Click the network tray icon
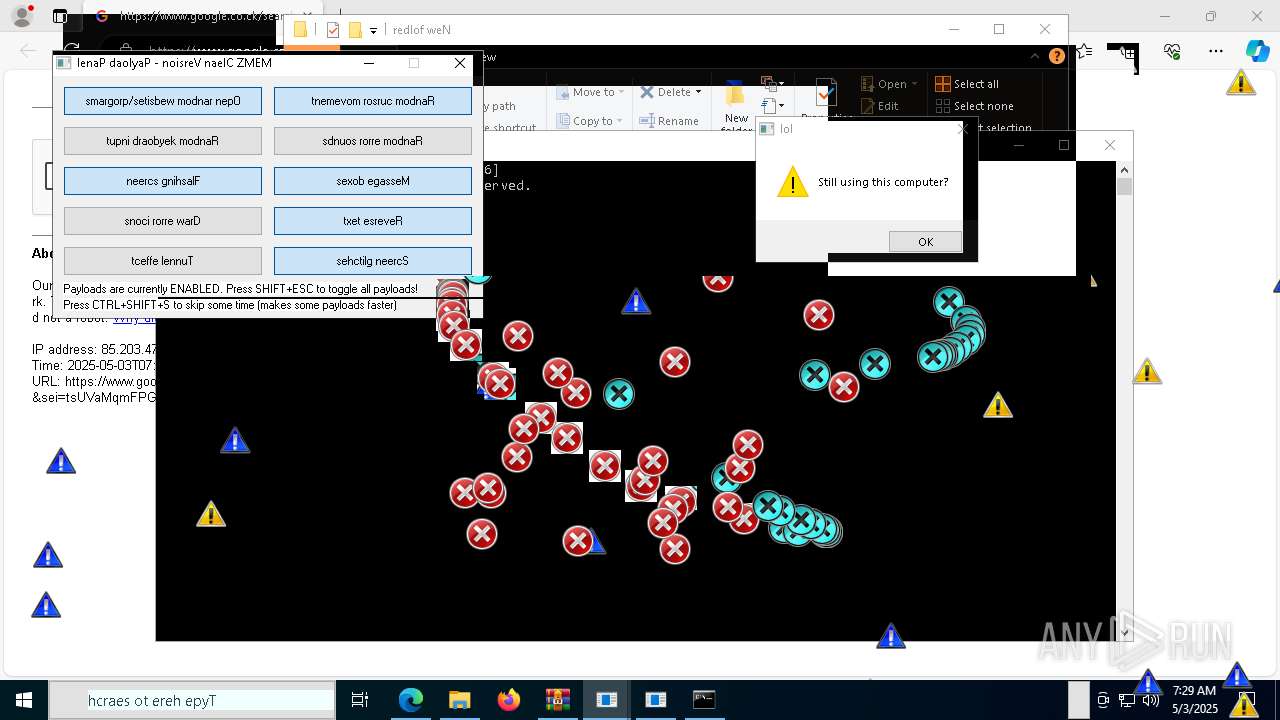This screenshot has width=1280, height=720. pyautogui.click(x=1127, y=700)
